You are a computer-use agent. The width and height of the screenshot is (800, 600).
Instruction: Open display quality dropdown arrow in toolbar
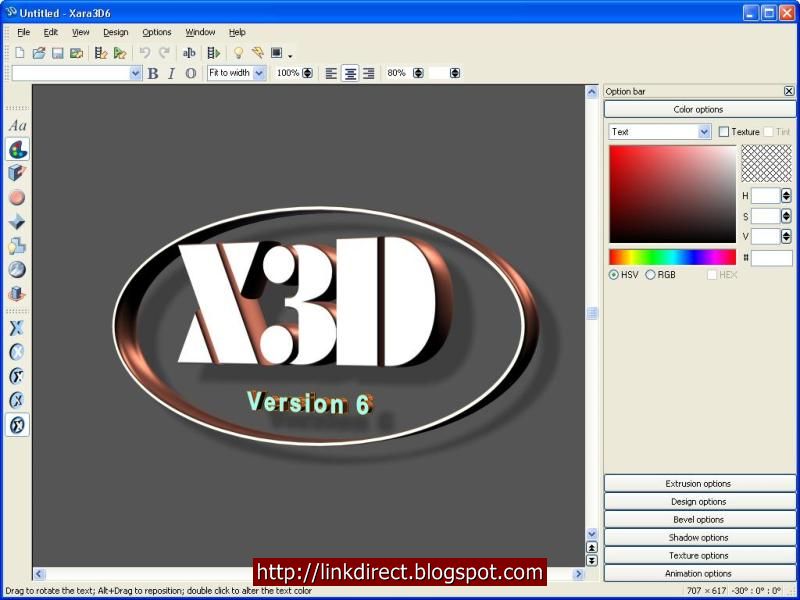(290, 55)
